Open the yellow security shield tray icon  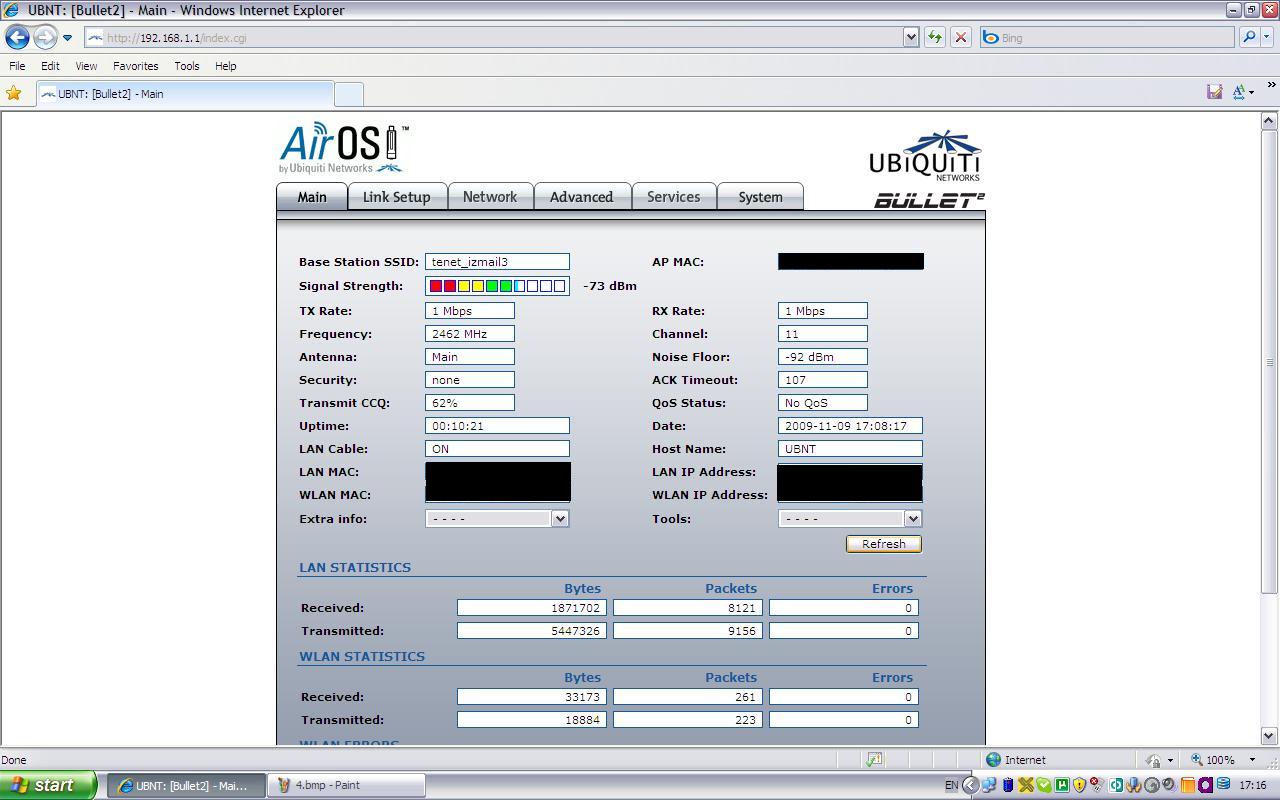pos(1080,785)
